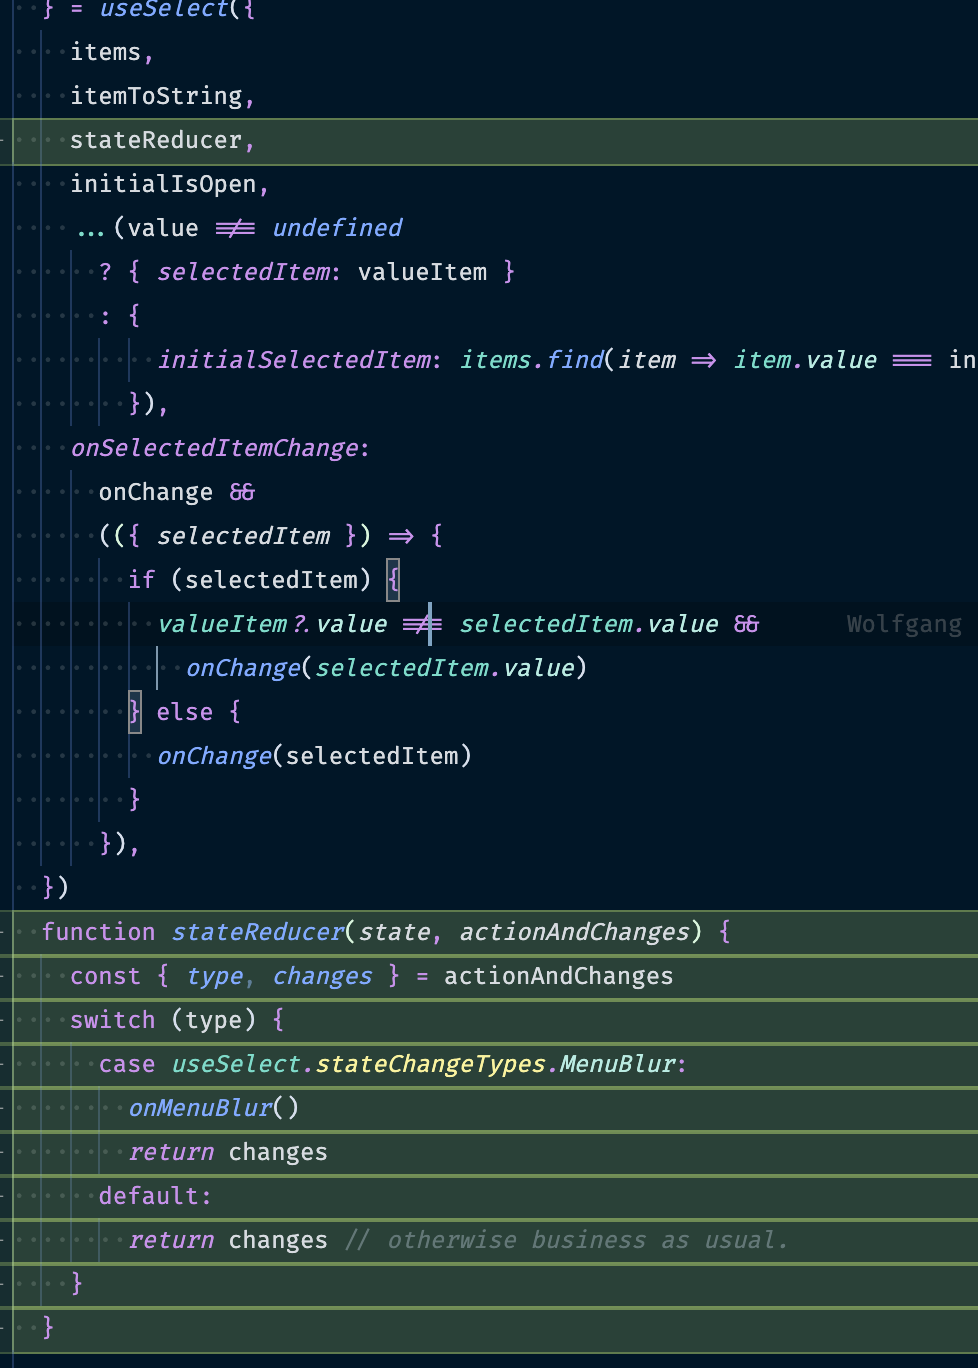Click the undefined keyword in the ternary
Screen dimensions: 978x1368
pyautogui.click(x=336, y=227)
